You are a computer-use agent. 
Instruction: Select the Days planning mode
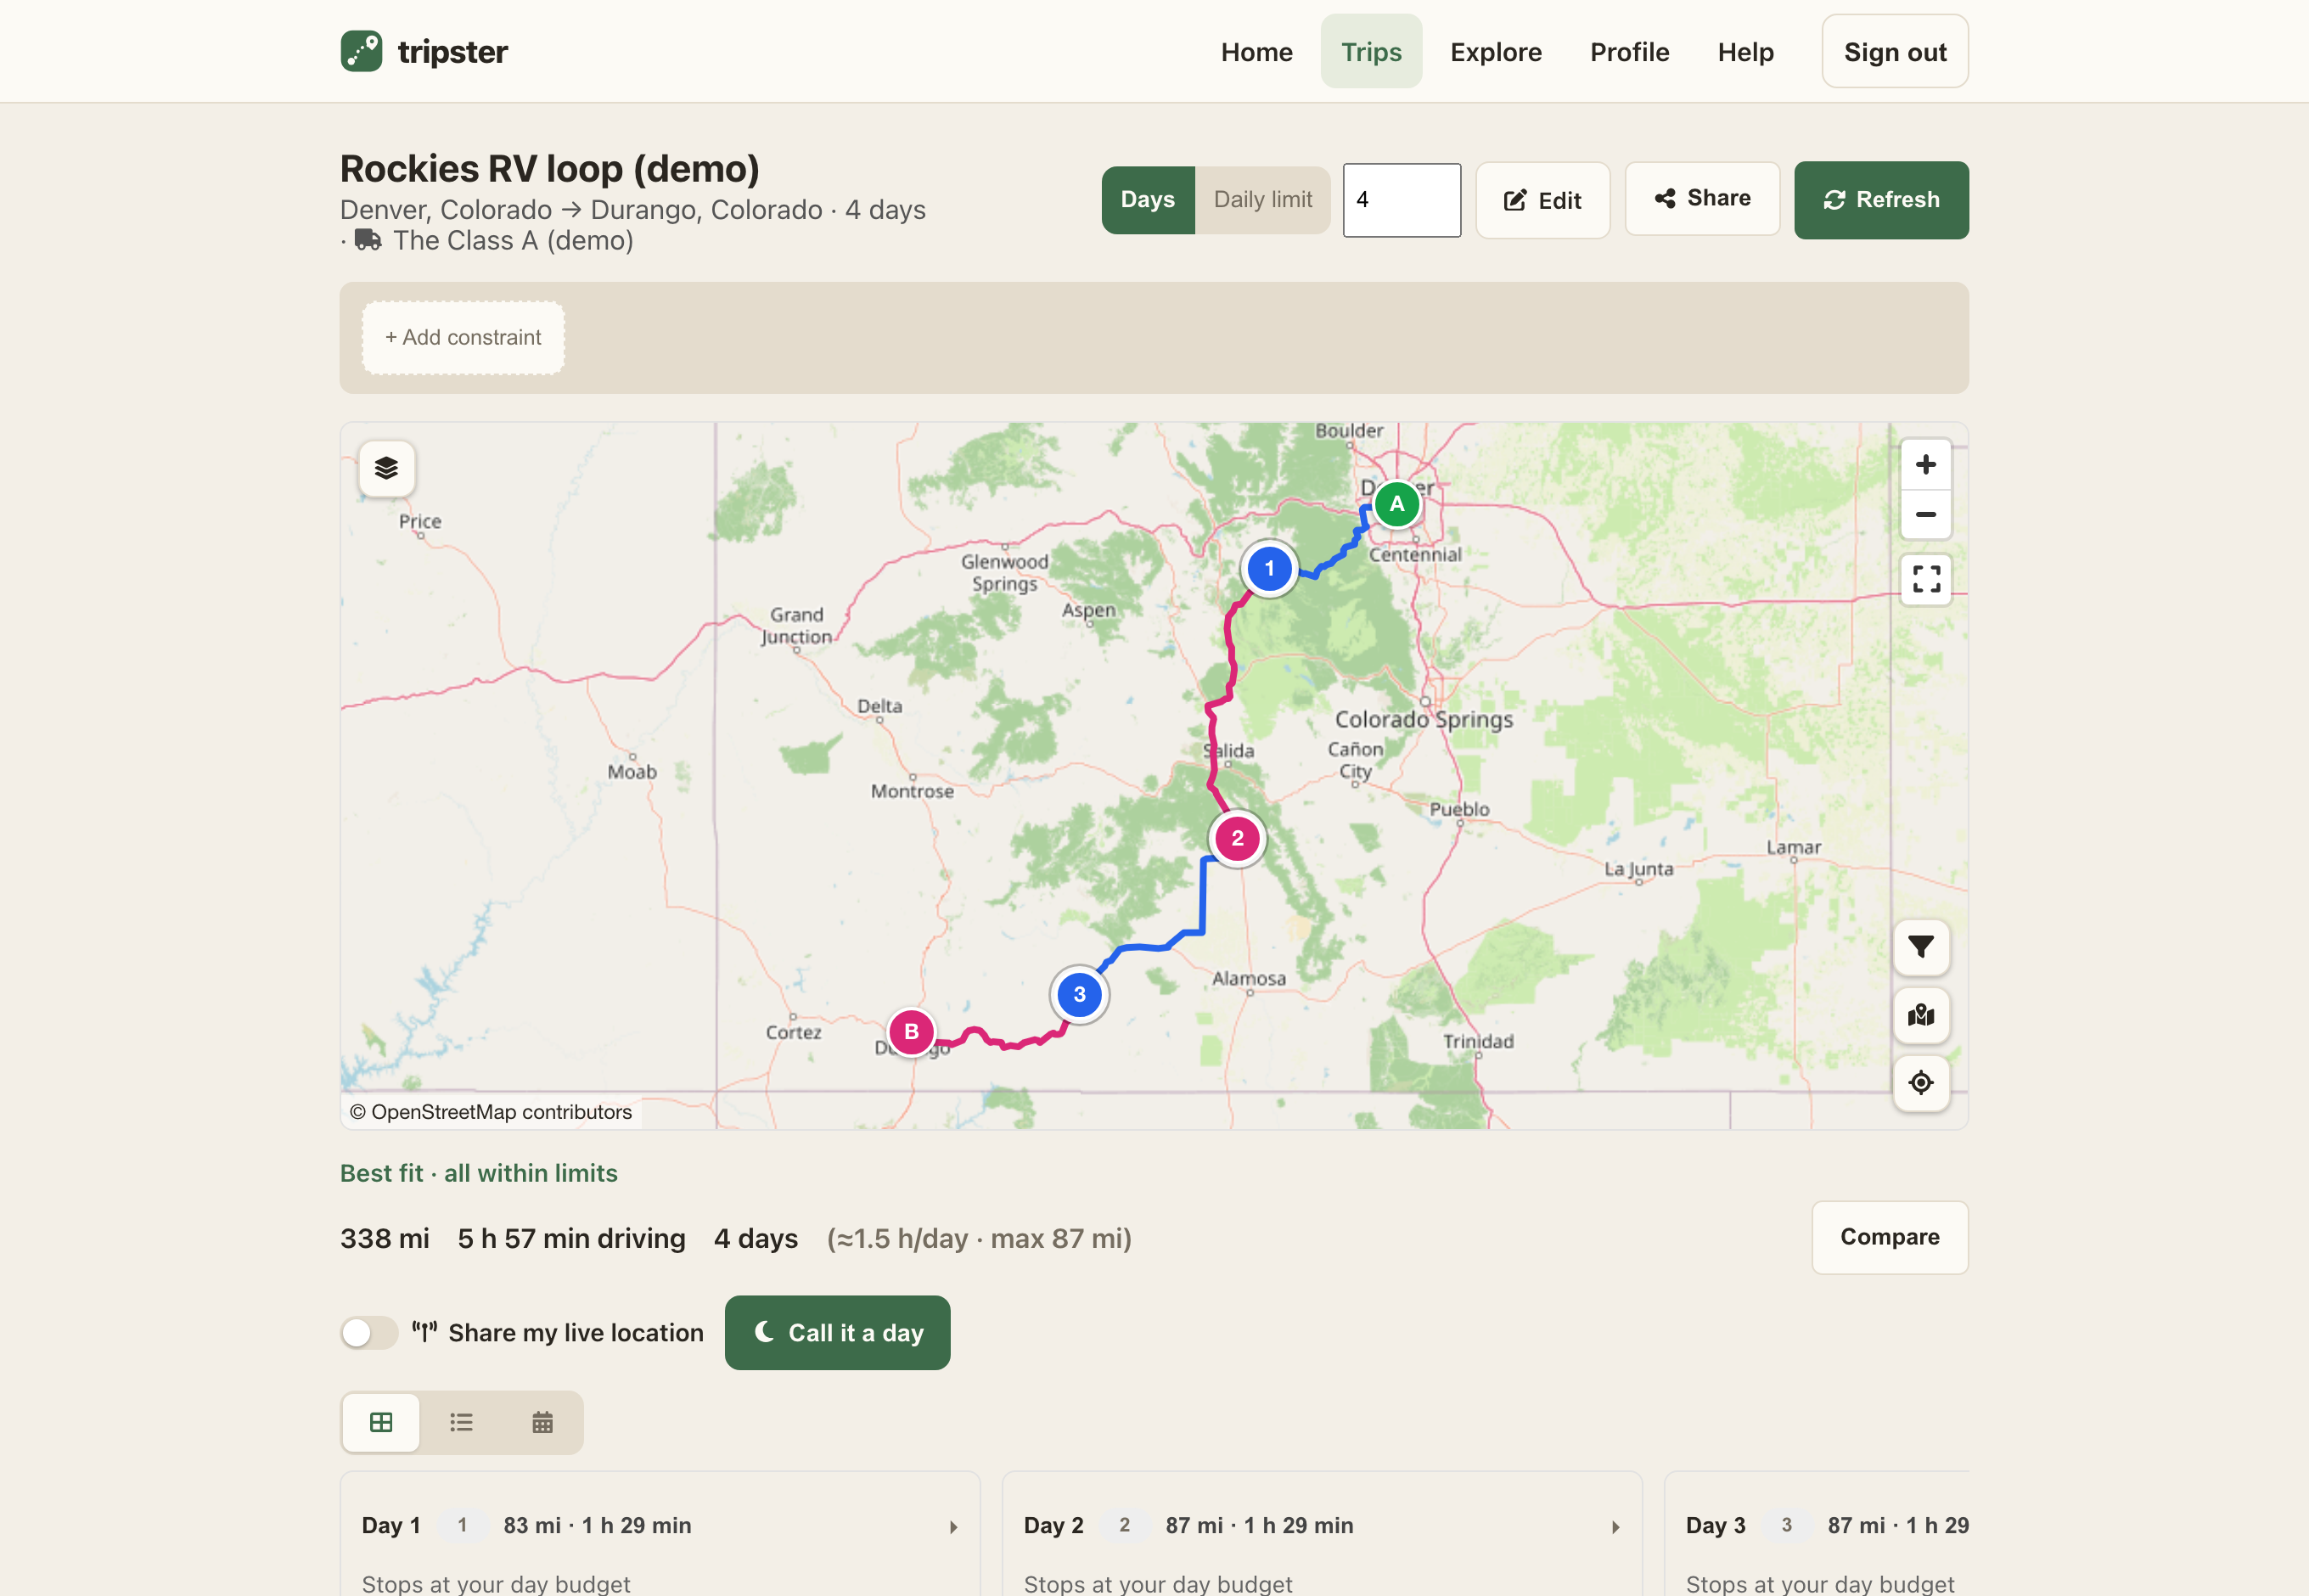click(1148, 200)
